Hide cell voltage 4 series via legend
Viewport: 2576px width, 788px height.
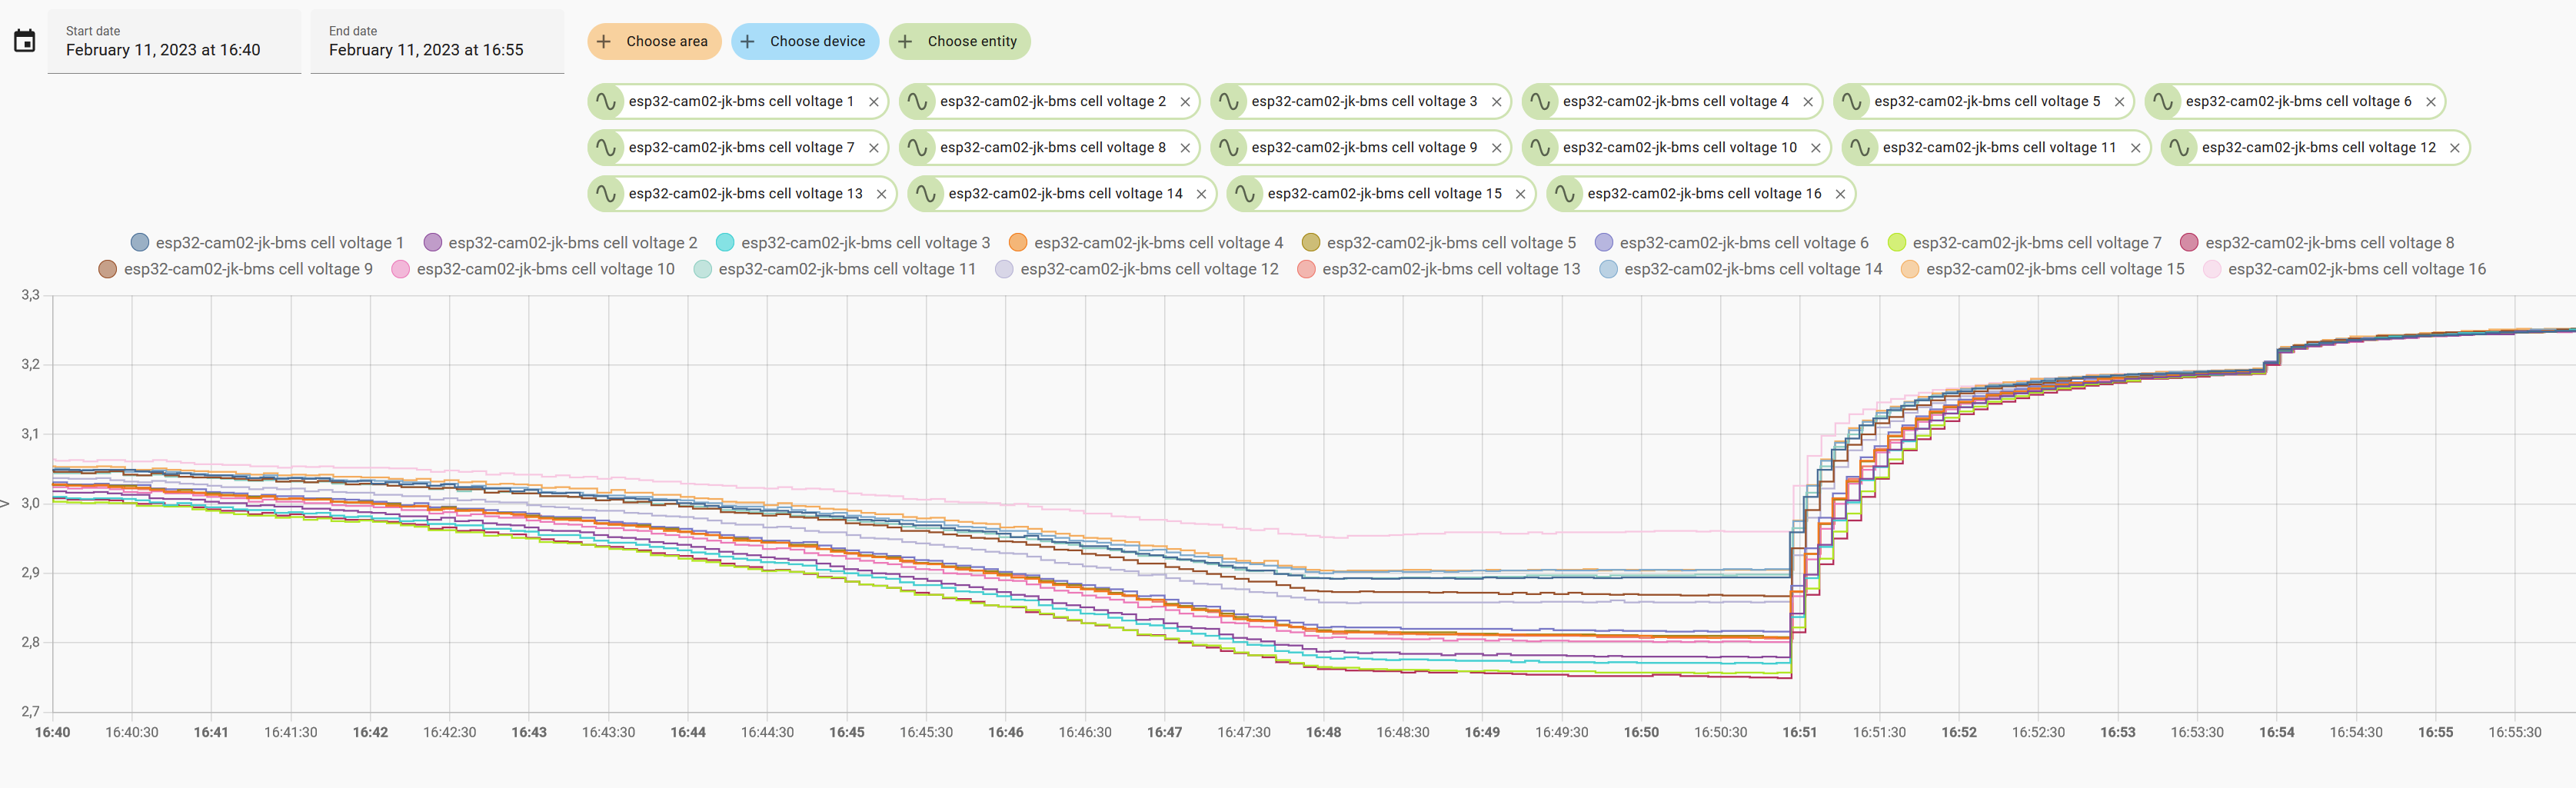[x=1146, y=243]
